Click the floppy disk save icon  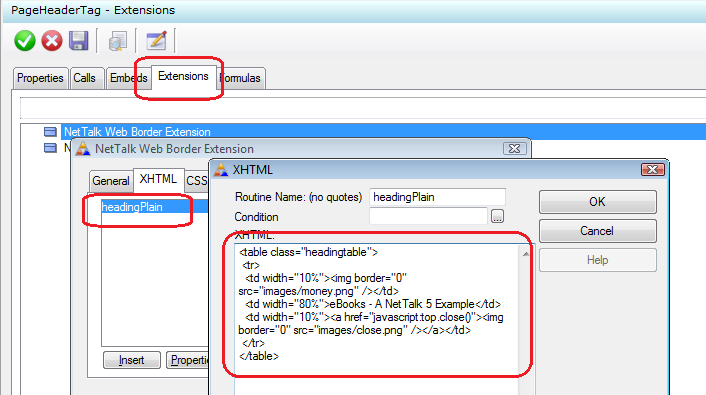pyautogui.click(x=79, y=41)
